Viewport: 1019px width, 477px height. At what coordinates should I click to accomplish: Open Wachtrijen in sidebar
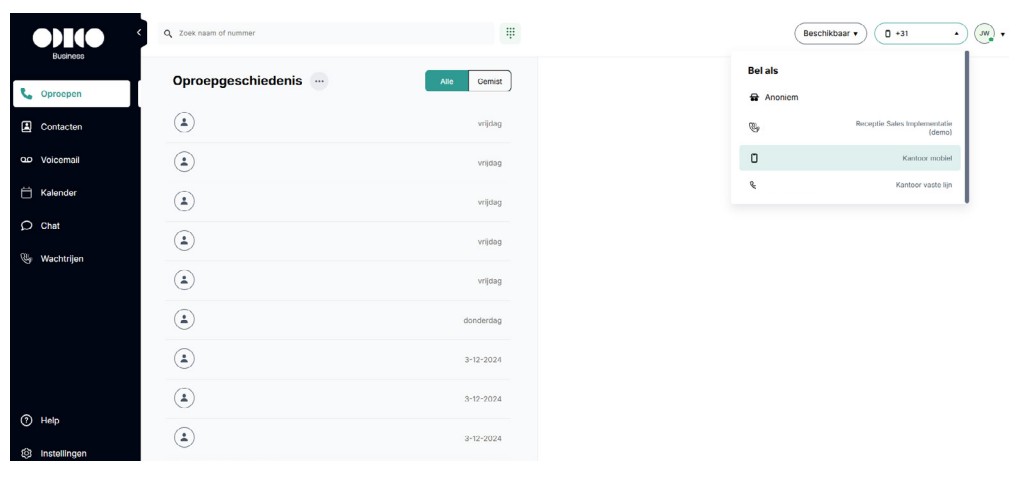[x=71, y=259]
